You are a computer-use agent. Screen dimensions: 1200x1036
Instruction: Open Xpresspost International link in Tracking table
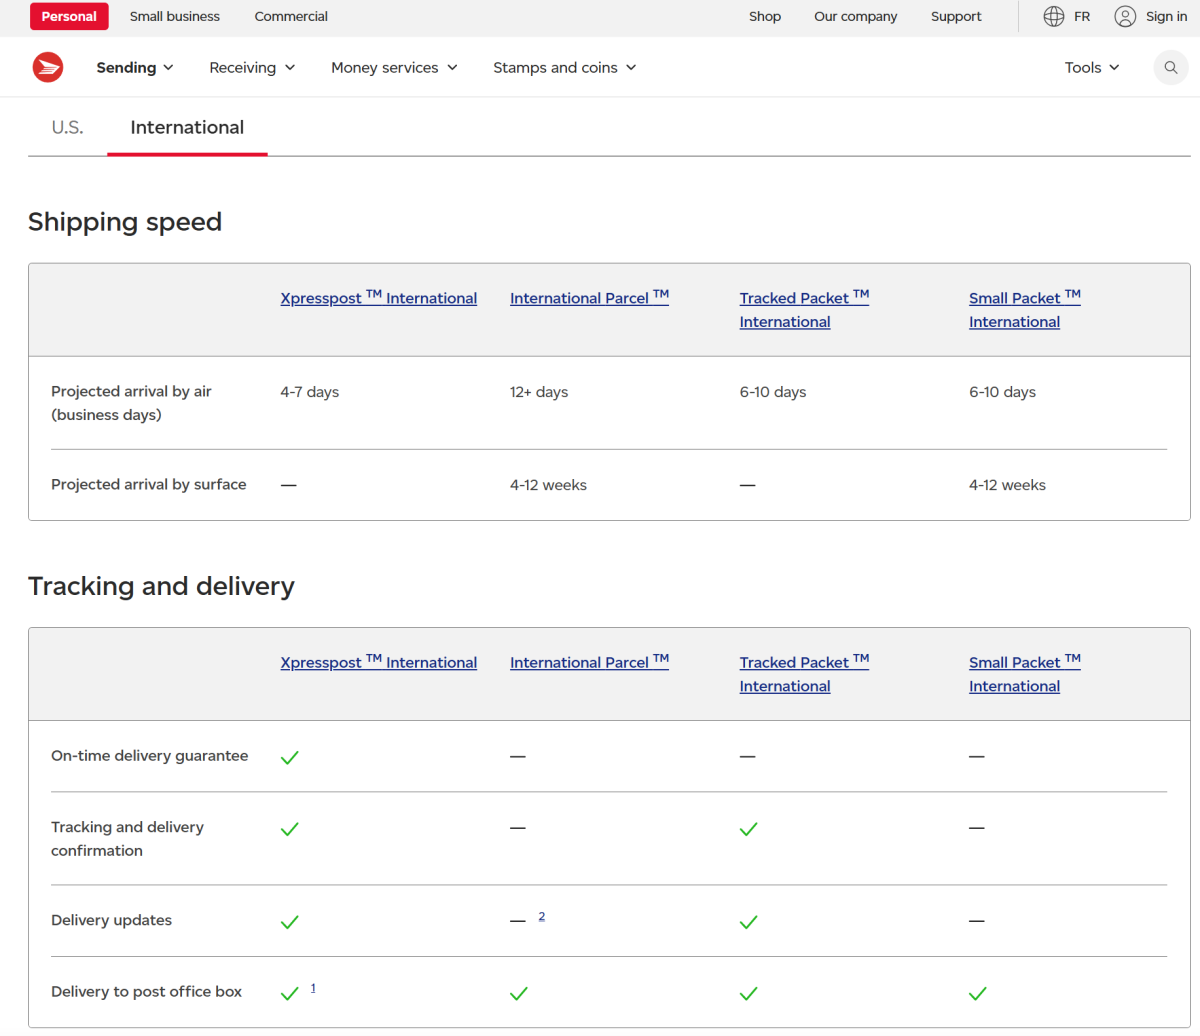tap(379, 662)
